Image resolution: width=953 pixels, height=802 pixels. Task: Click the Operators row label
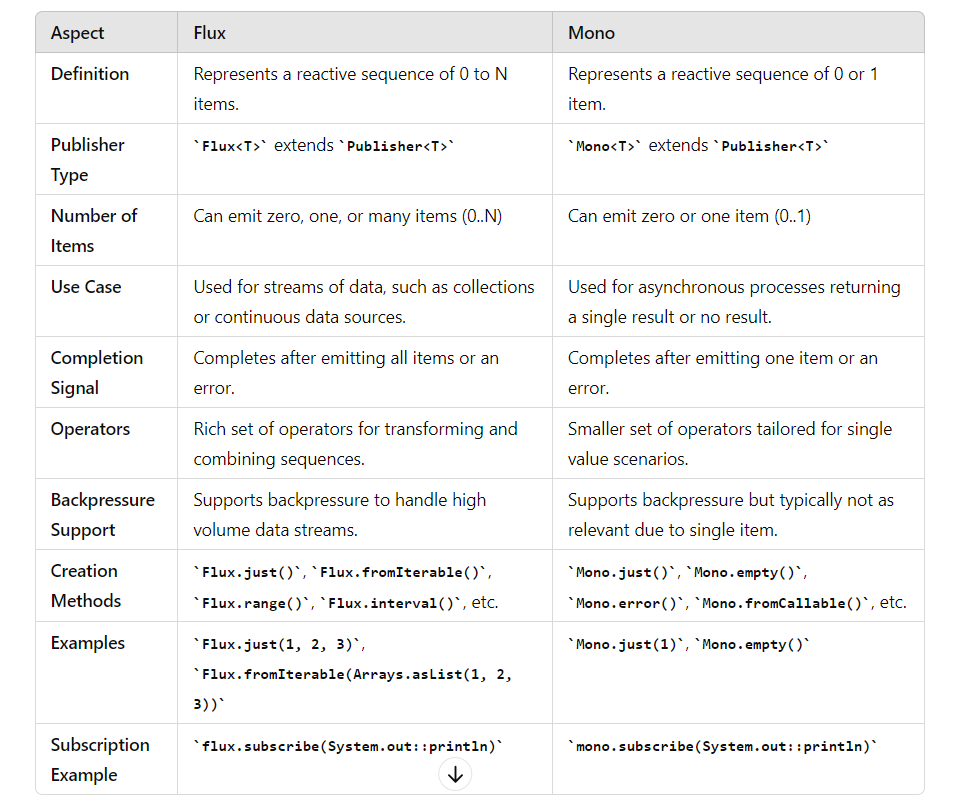pyautogui.click(x=91, y=429)
